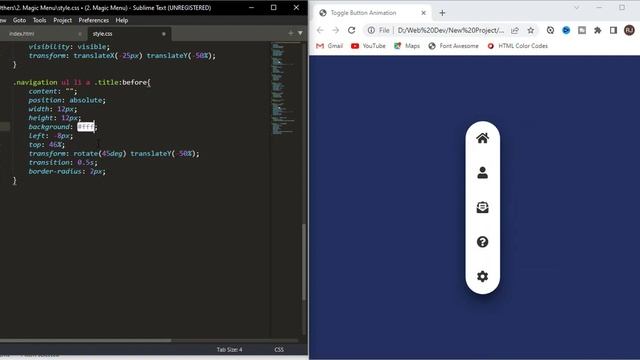
Task: Select the style.css tab
Action: tap(102, 34)
